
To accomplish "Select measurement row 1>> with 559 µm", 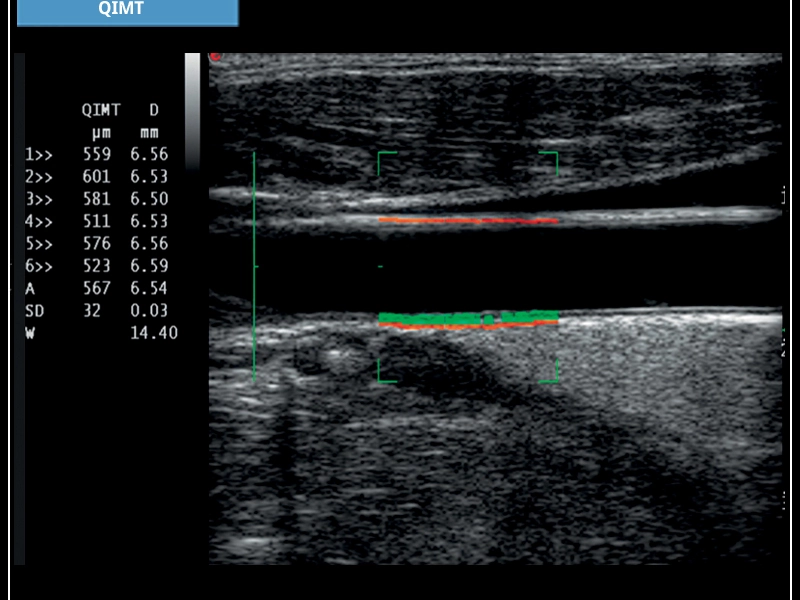I will [x=96, y=154].
